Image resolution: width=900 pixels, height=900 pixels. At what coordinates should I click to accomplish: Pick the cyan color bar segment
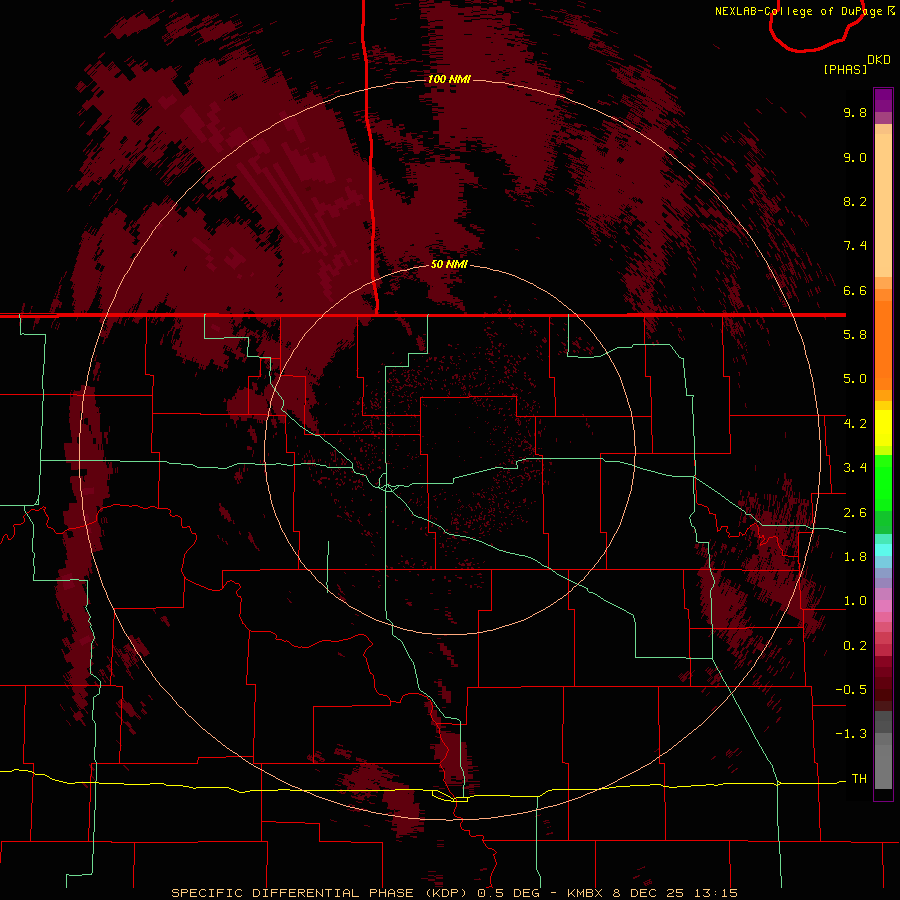(883, 549)
